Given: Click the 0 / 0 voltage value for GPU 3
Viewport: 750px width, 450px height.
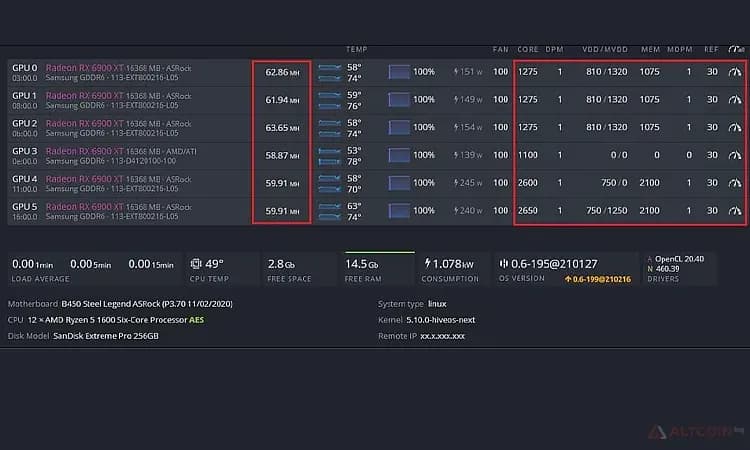Looking at the screenshot, I should [619, 155].
